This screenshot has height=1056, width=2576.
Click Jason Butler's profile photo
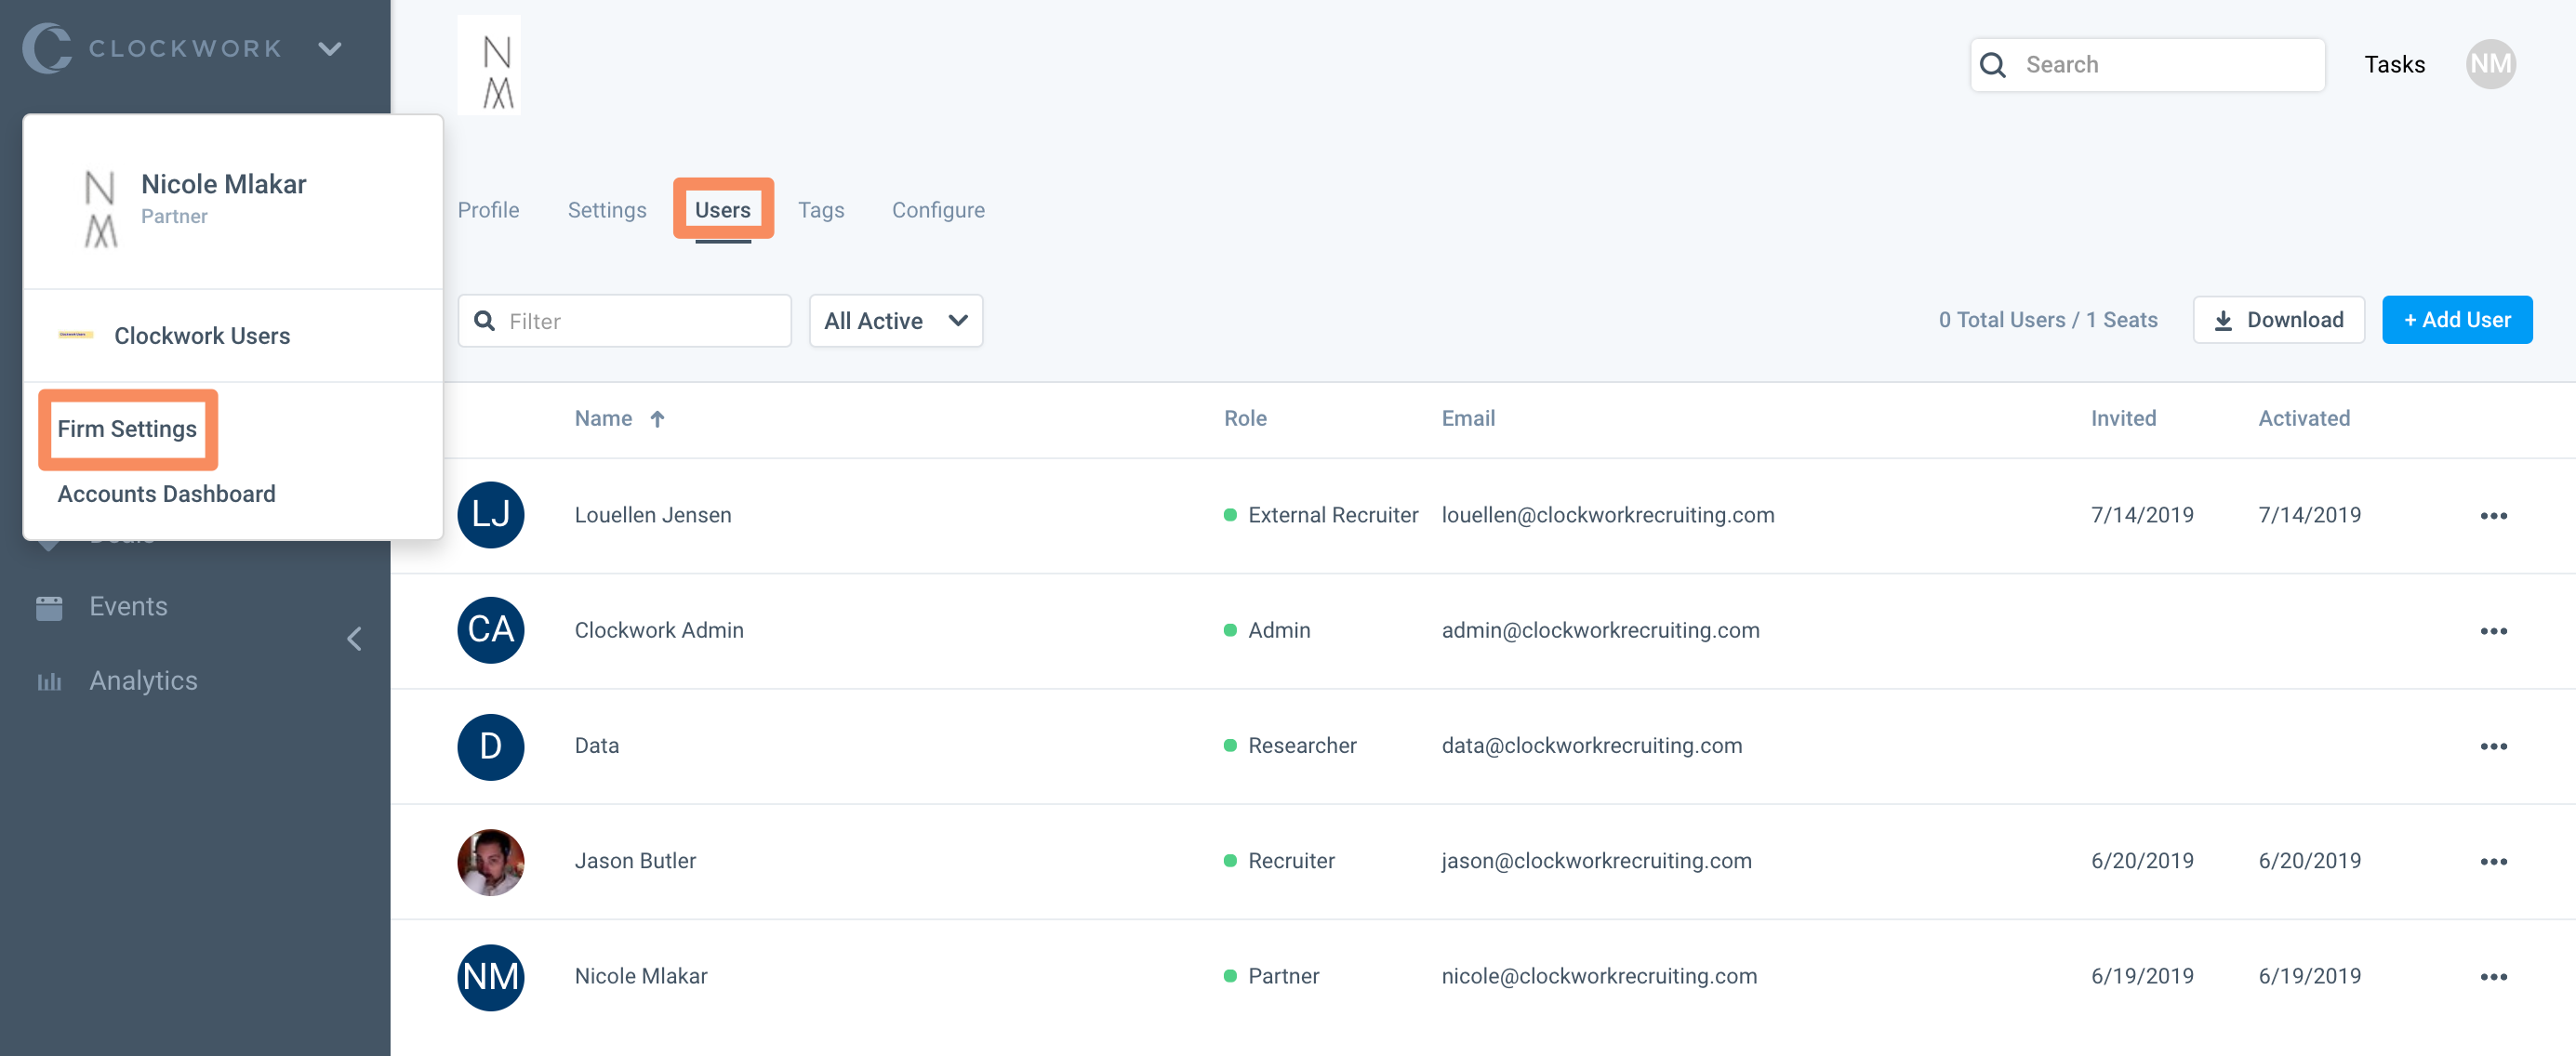pyautogui.click(x=490, y=861)
